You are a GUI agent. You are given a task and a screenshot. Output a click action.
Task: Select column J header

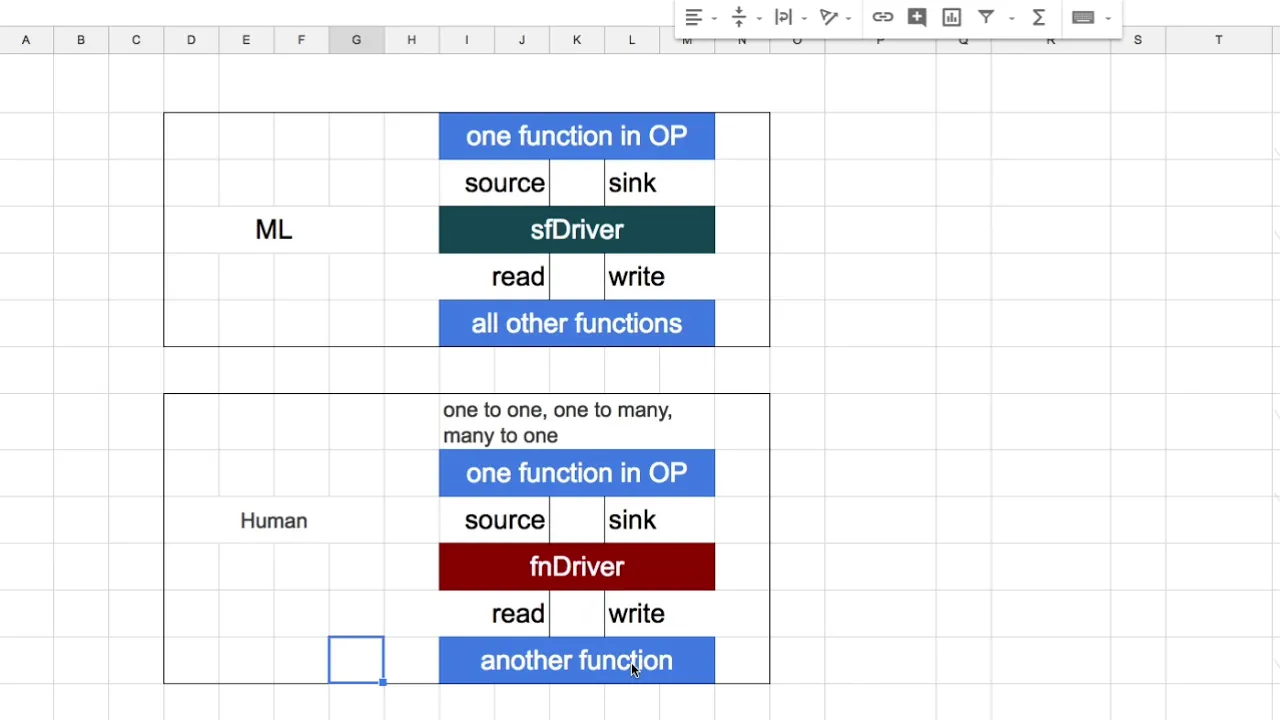521,40
